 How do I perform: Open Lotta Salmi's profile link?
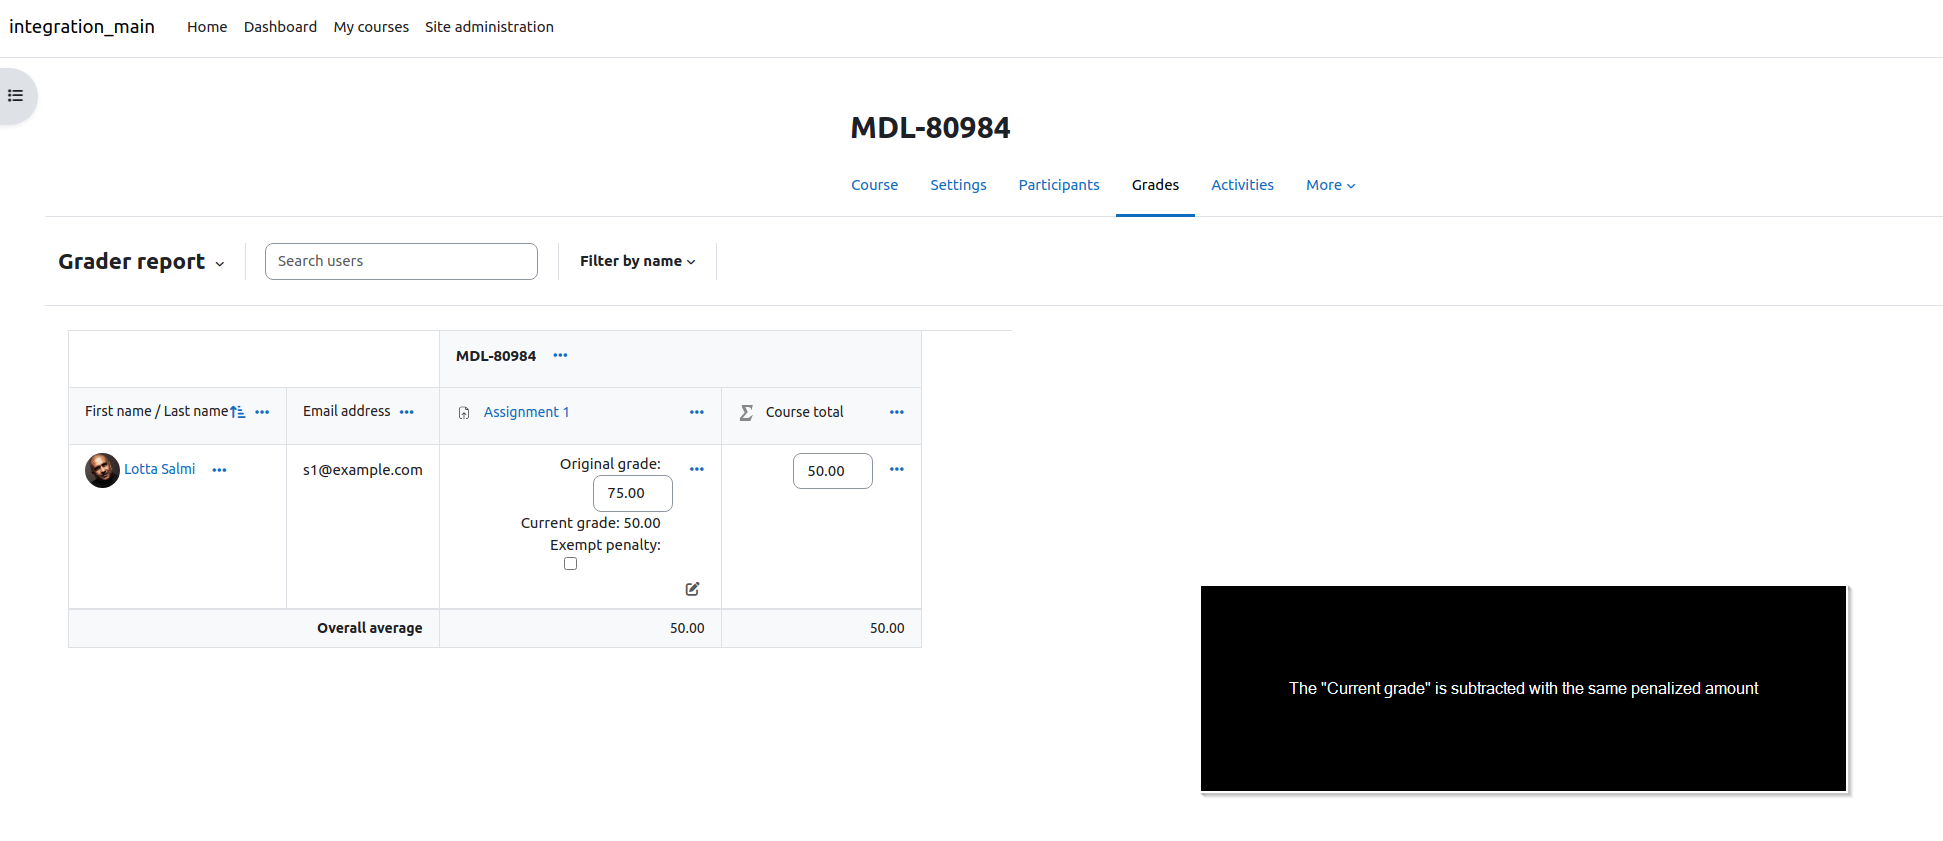159,469
